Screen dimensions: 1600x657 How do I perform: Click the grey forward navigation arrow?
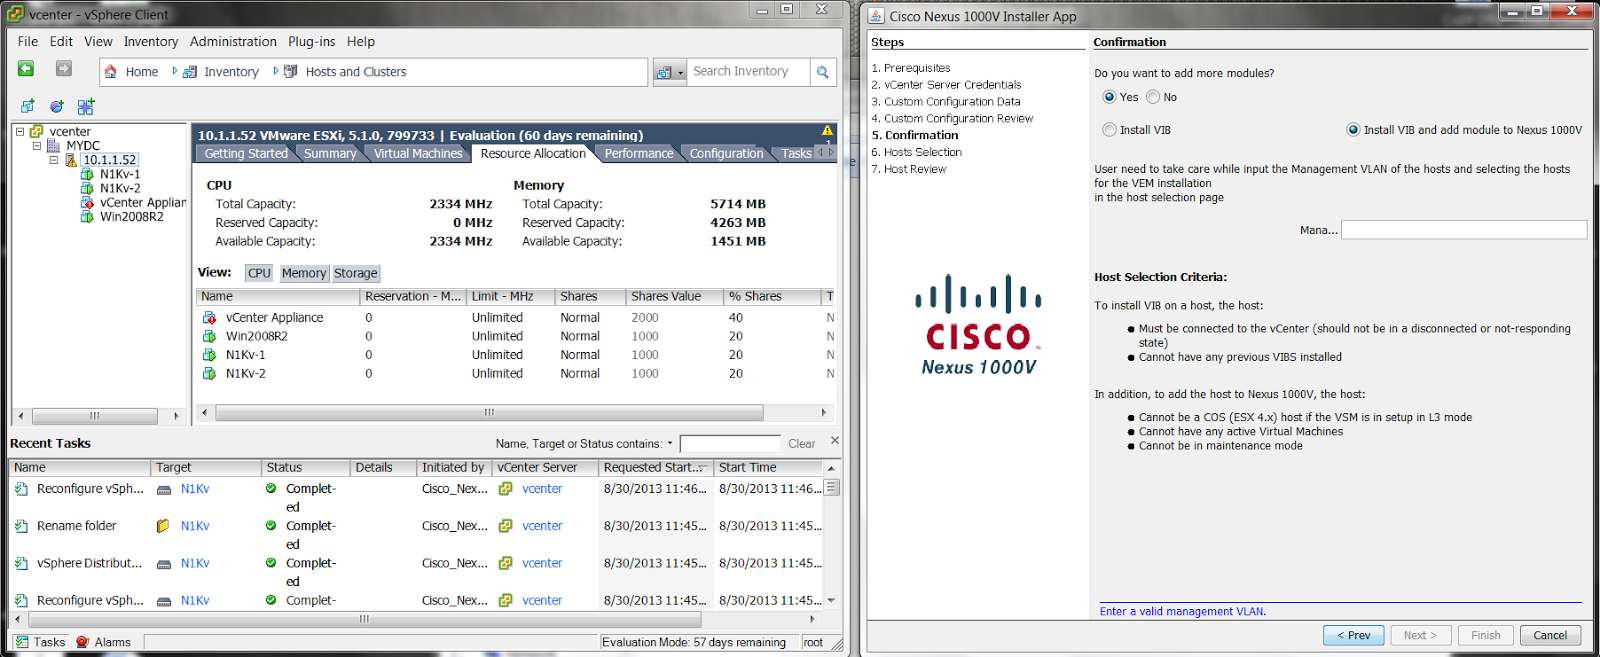(x=64, y=69)
